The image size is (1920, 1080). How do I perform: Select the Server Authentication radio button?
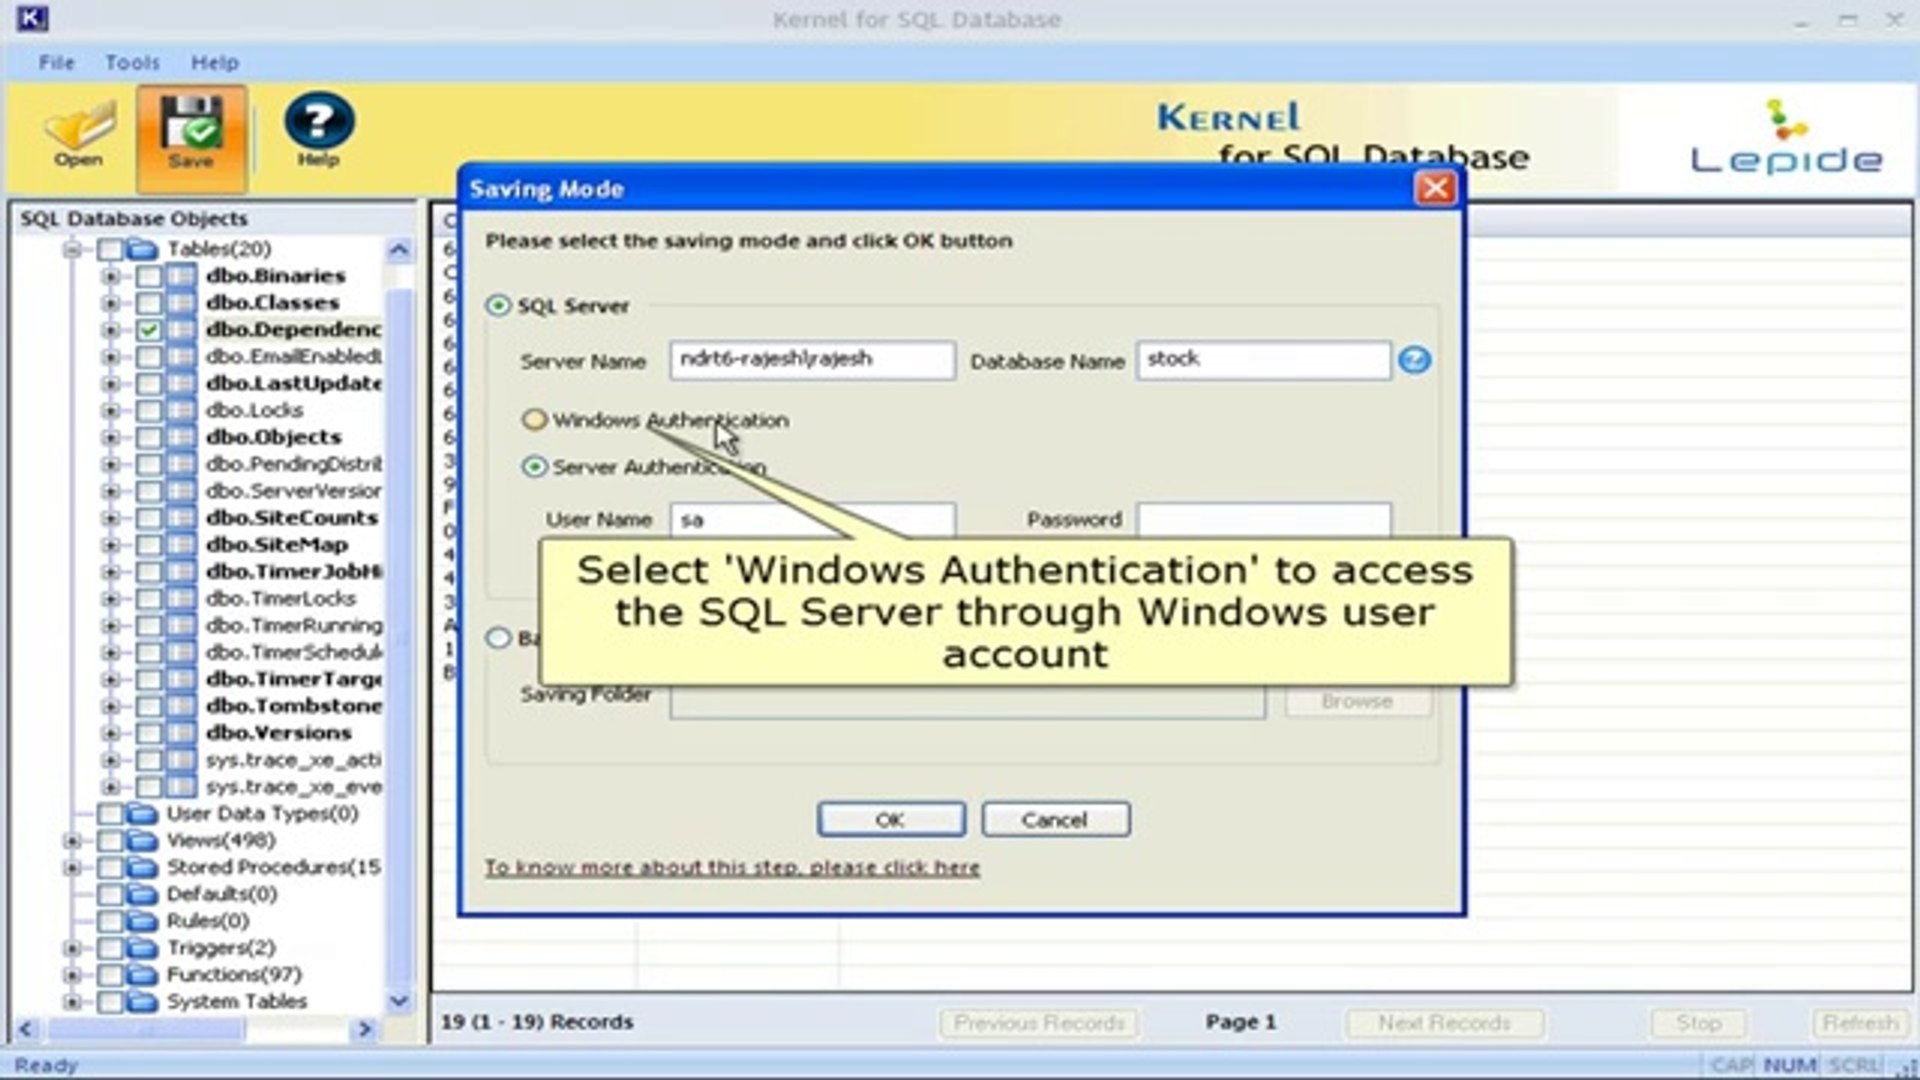(x=535, y=467)
